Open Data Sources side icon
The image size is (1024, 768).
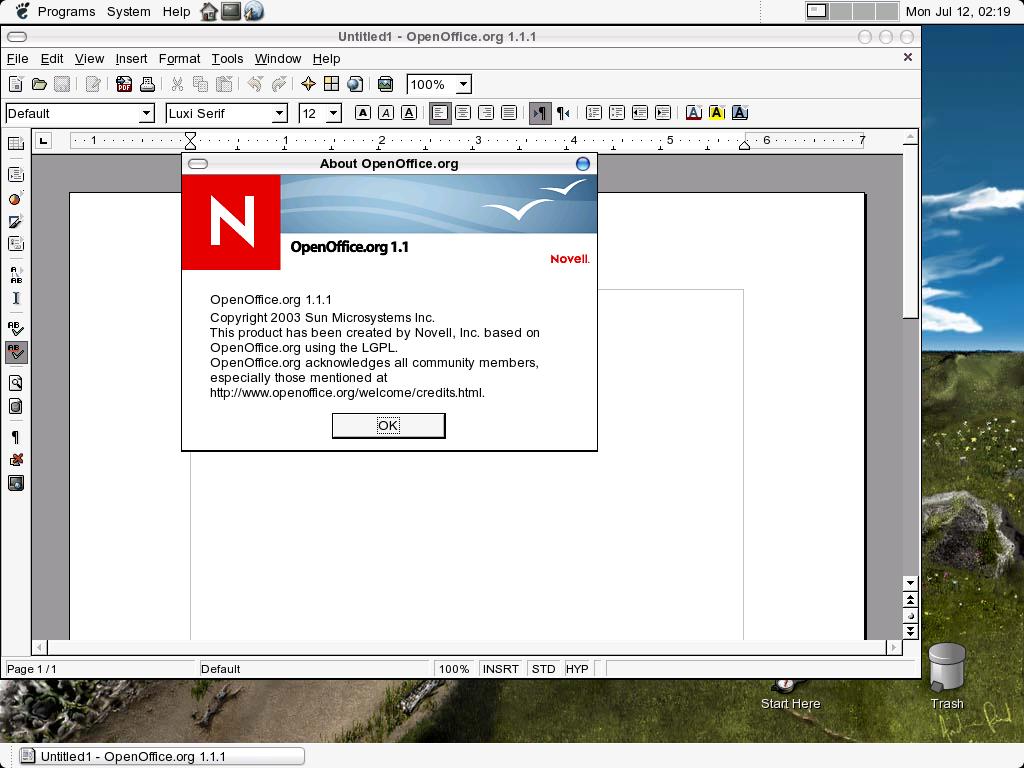coord(16,407)
